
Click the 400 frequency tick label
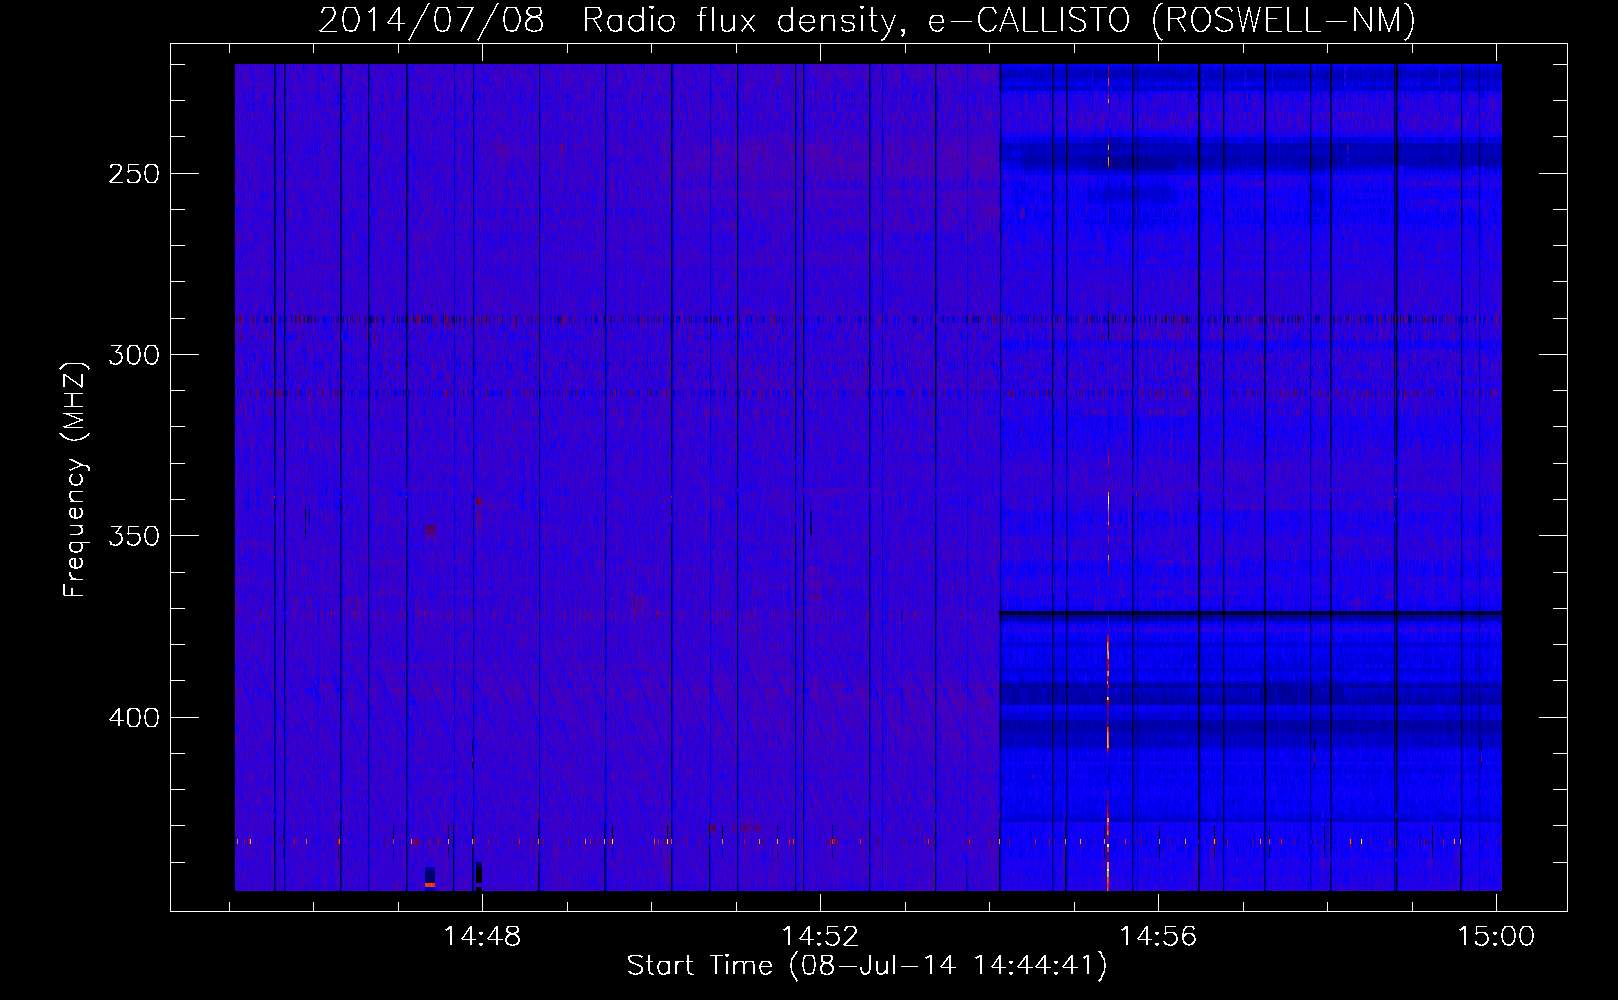pyautogui.click(x=134, y=718)
